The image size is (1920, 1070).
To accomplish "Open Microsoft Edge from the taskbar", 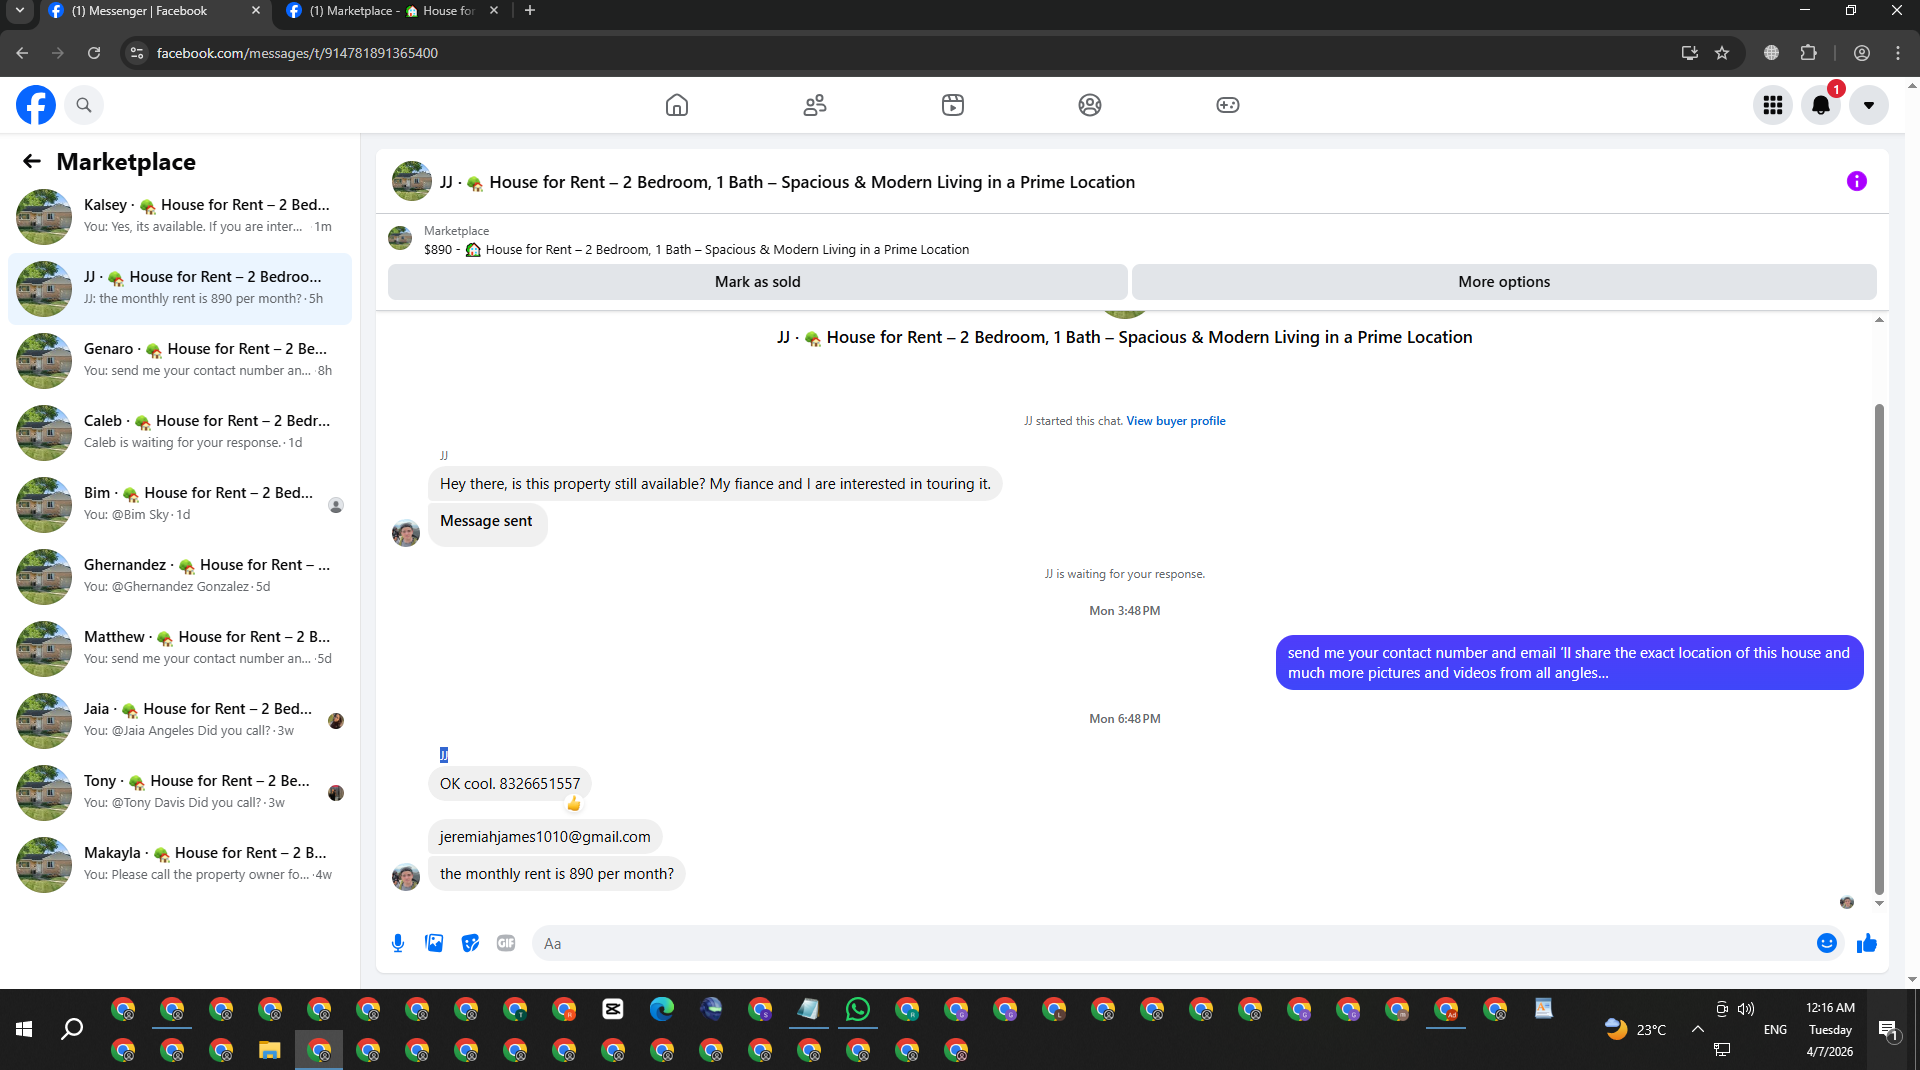I will pos(662,1009).
